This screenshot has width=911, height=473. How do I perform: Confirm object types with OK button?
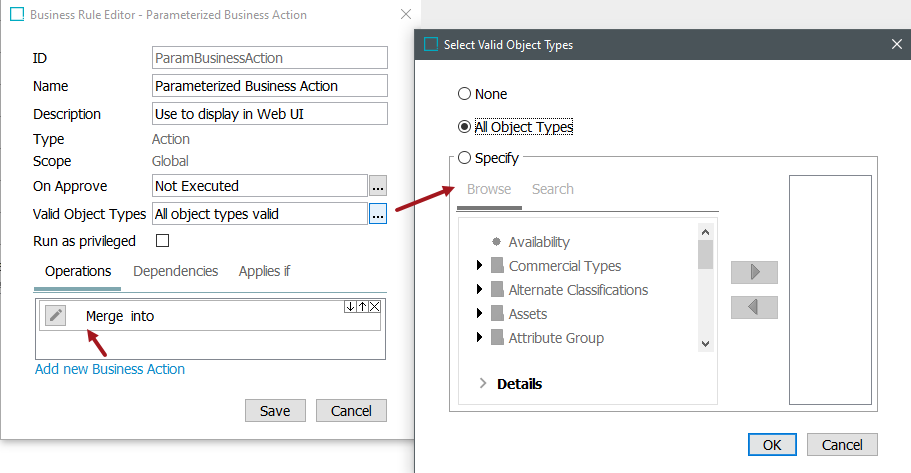coord(772,445)
